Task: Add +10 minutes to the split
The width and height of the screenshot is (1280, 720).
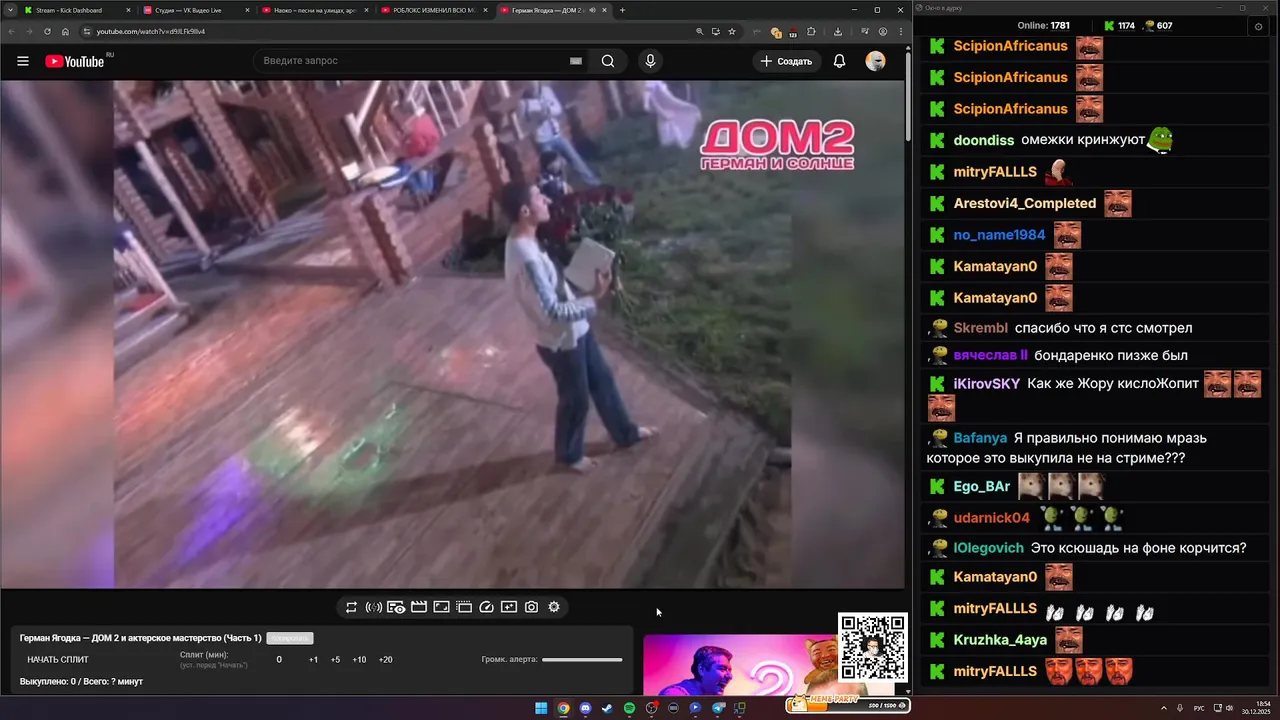Action: point(359,660)
